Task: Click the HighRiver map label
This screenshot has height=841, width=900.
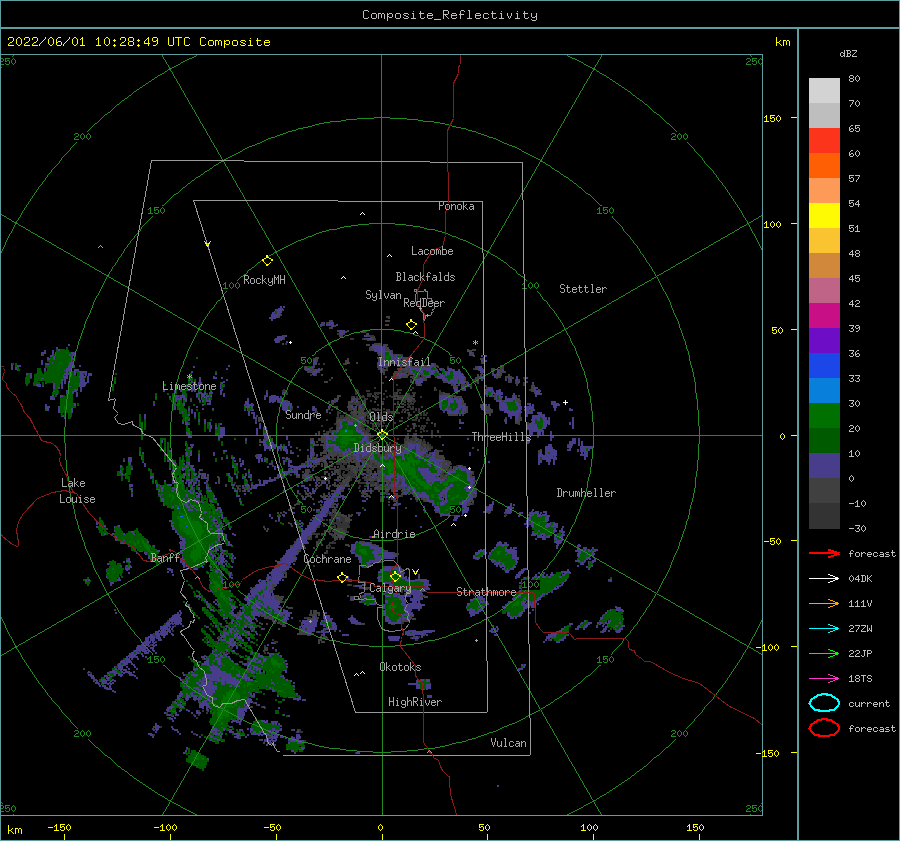Action: pyautogui.click(x=415, y=702)
